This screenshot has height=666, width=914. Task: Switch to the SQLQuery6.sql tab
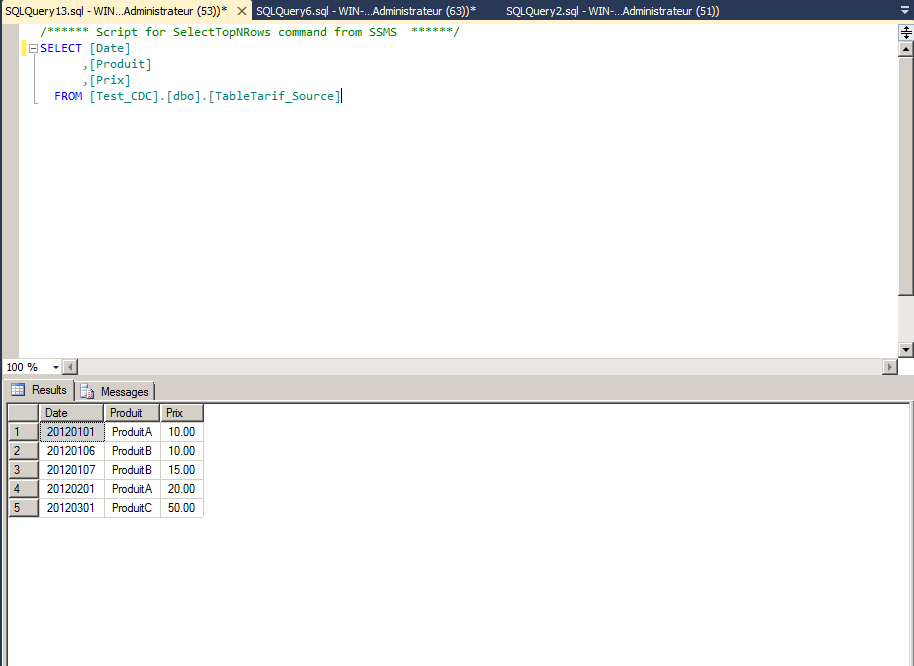pyautogui.click(x=364, y=11)
